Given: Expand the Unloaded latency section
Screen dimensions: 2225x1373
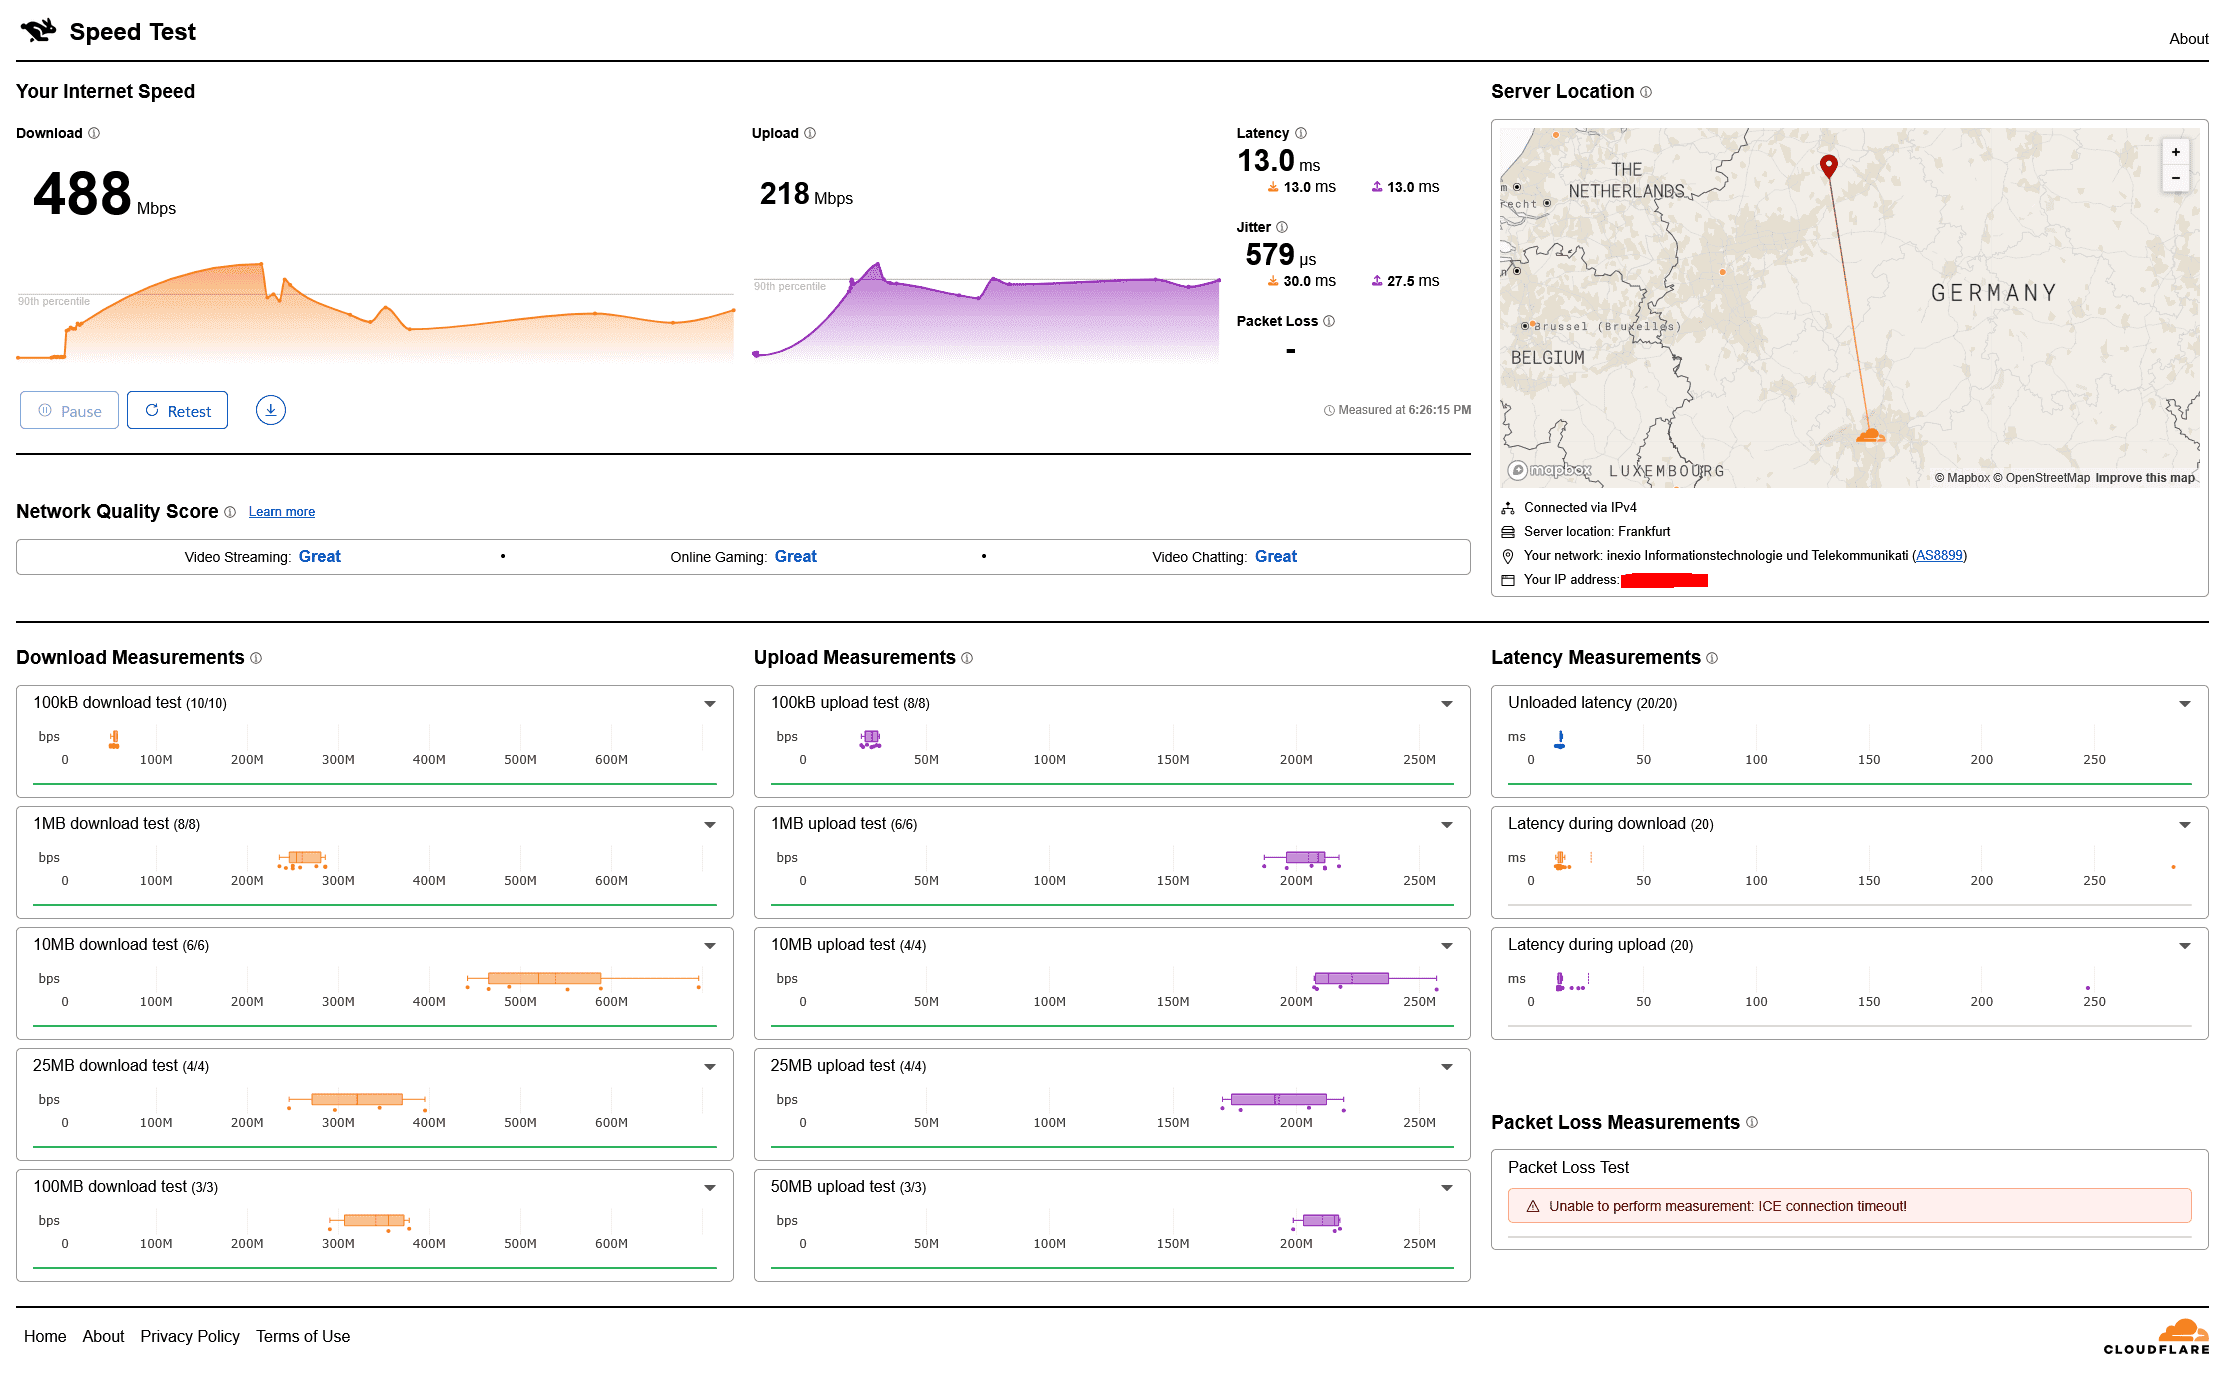Looking at the screenshot, I should point(2184,704).
